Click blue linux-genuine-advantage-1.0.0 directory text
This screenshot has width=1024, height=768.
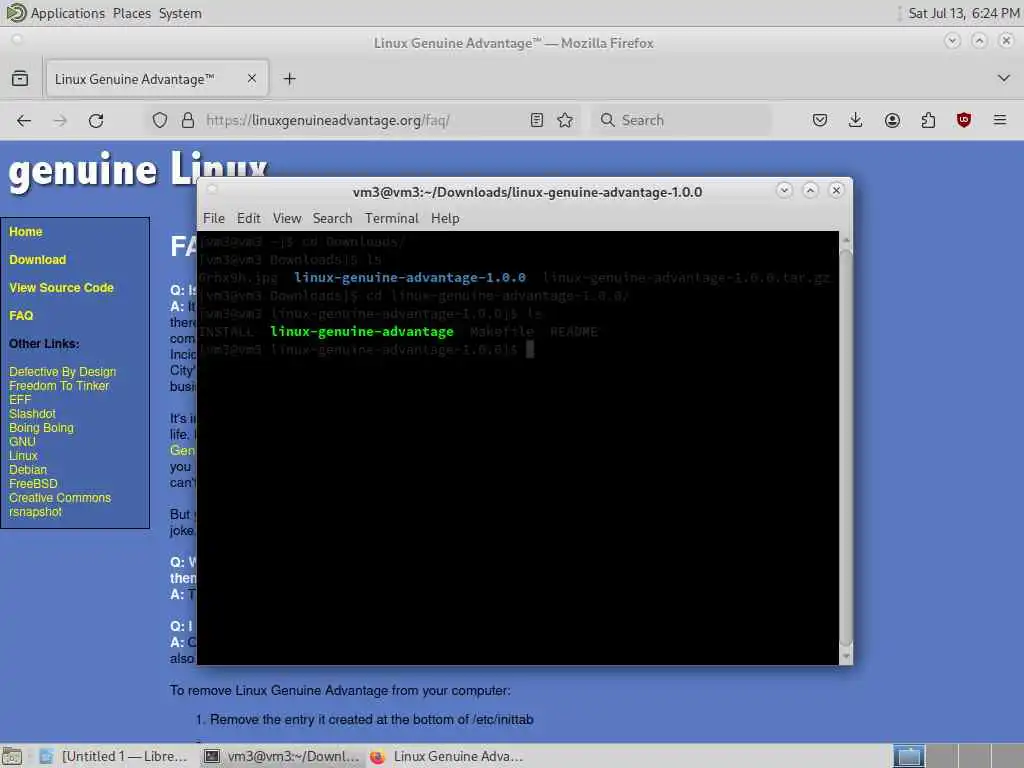pos(409,278)
